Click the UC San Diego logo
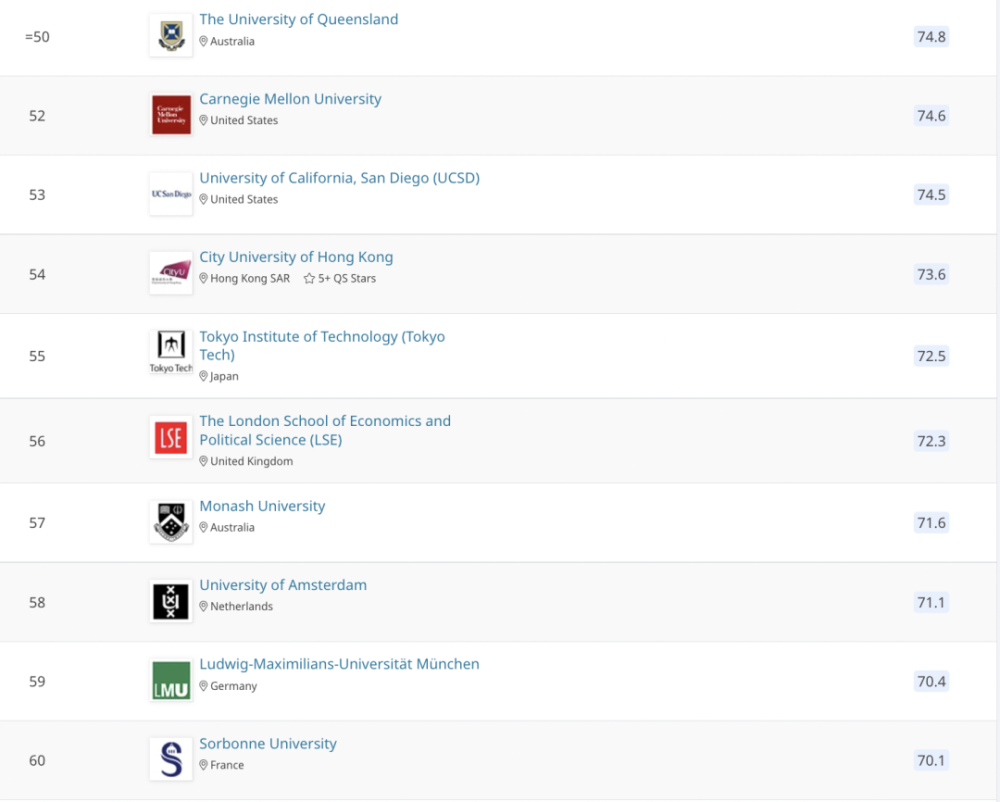The height and width of the screenshot is (802, 1000). point(171,194)
